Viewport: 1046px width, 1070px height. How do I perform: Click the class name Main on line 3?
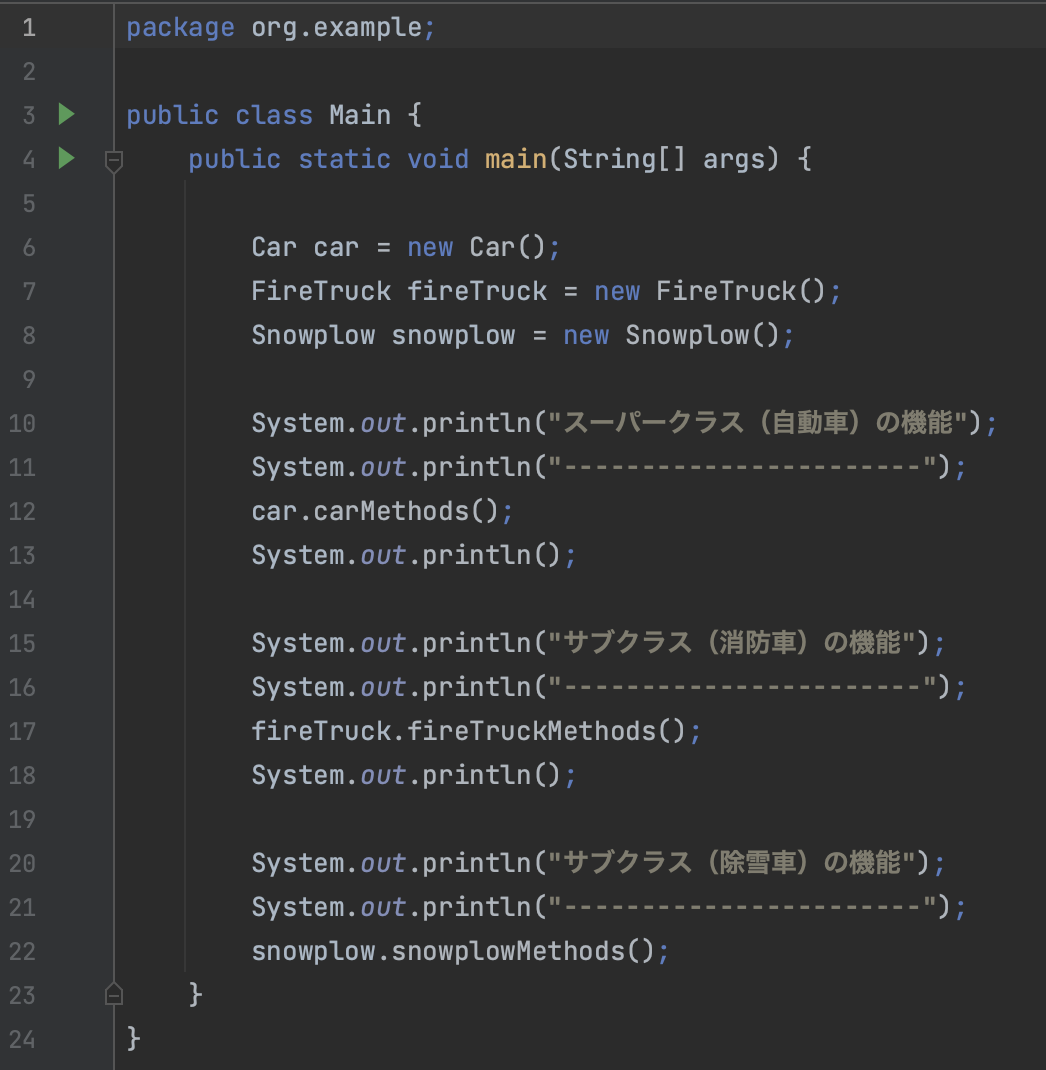(x=360, y=115)
